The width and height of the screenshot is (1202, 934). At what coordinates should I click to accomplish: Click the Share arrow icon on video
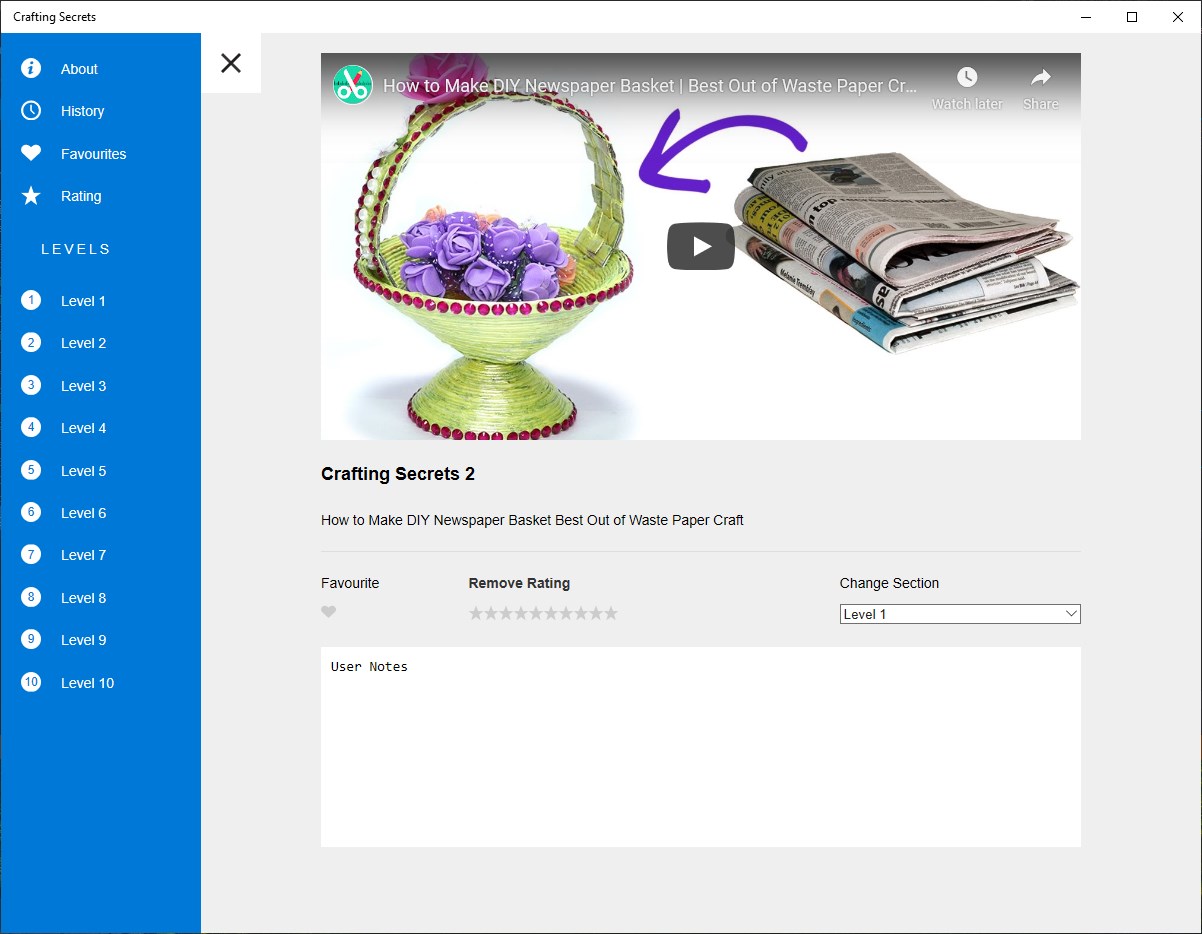[x=1041, y=77]
